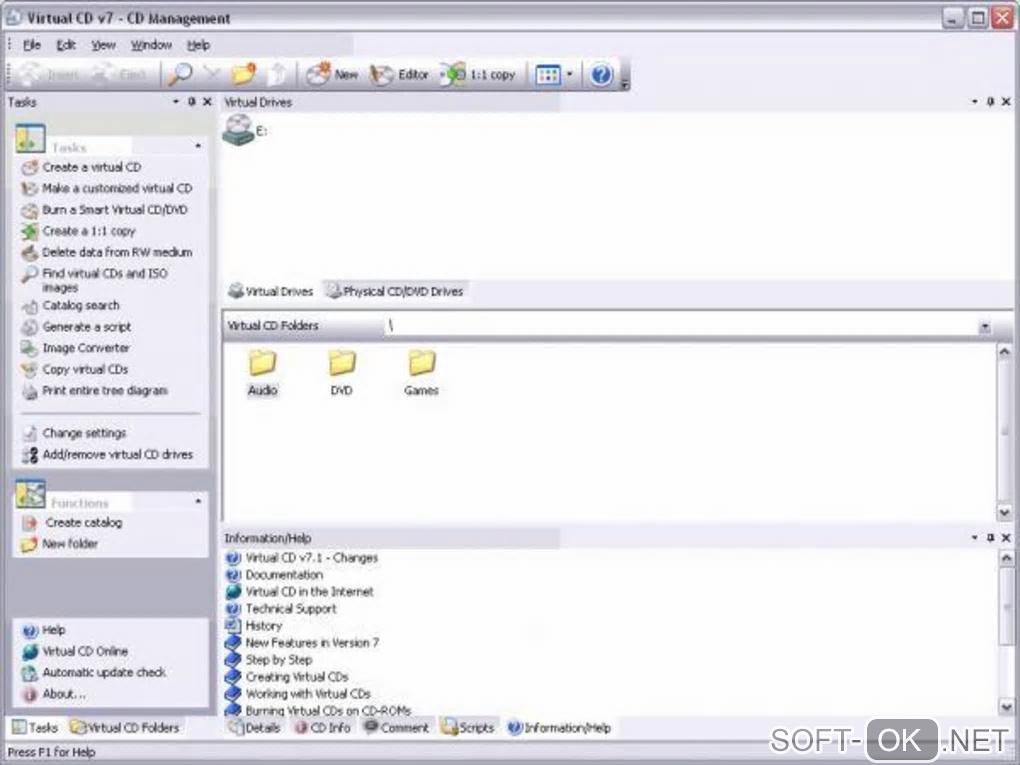This screenshot has width=1020, height=765.
Task: Click Virtual CD Online link
Action: pos(75,651)
